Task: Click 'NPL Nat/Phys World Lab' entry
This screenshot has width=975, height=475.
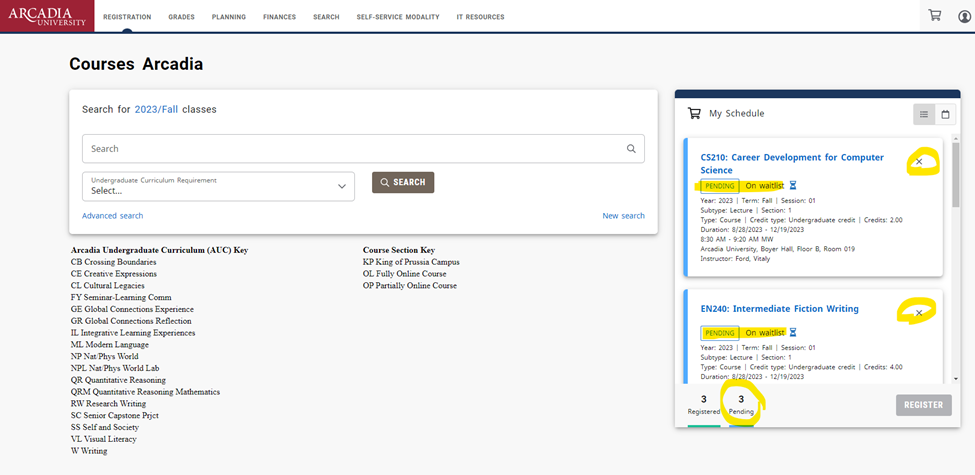Action: click(113, 368)
